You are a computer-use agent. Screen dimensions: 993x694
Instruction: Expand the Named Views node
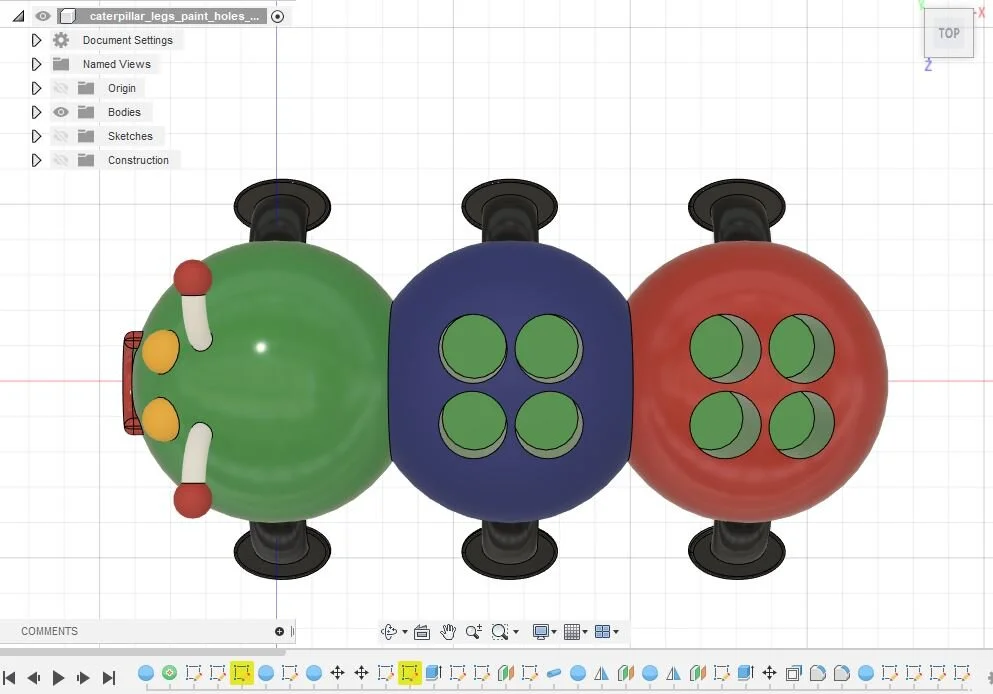pos(36,64)
